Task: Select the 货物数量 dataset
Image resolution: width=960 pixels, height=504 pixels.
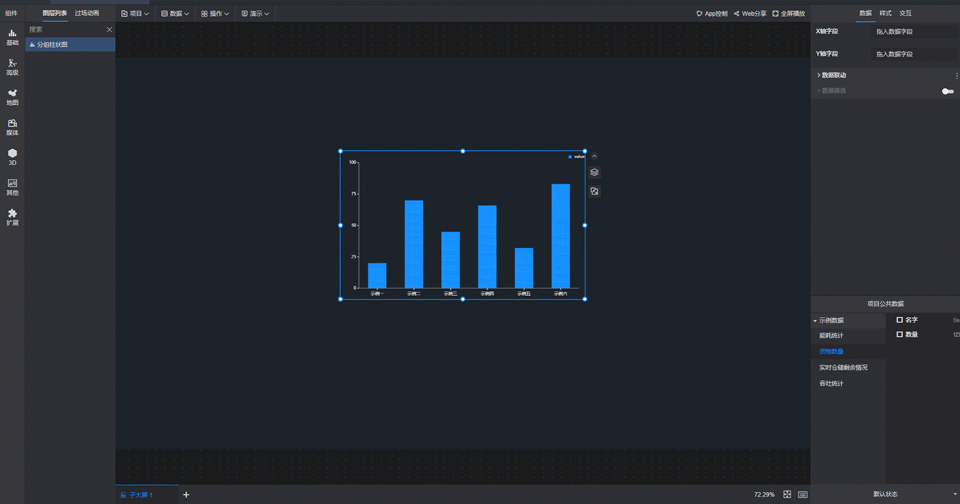Action: (831, 352)
